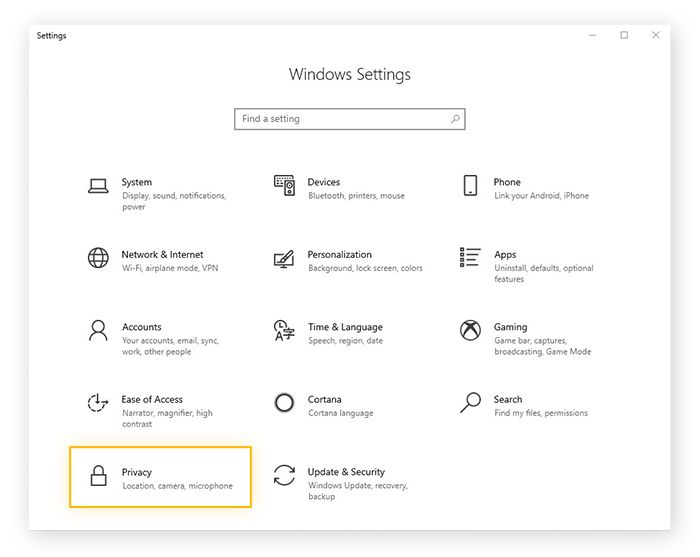This screenshot has width=700, height=557.
Task: Close the Settings window
Action: pos(655,35)
